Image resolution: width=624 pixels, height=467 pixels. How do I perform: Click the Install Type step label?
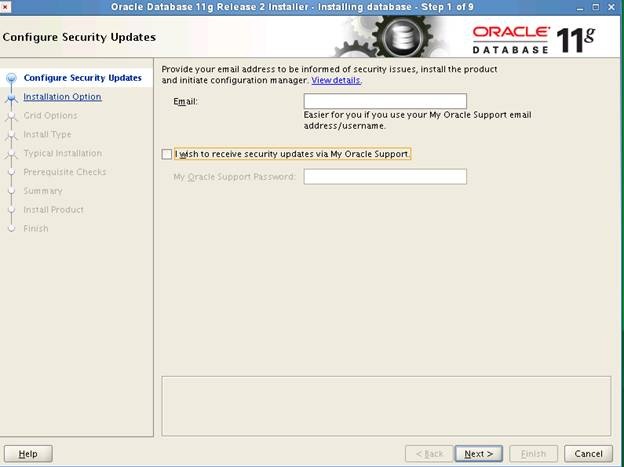(x=47, y=134)
